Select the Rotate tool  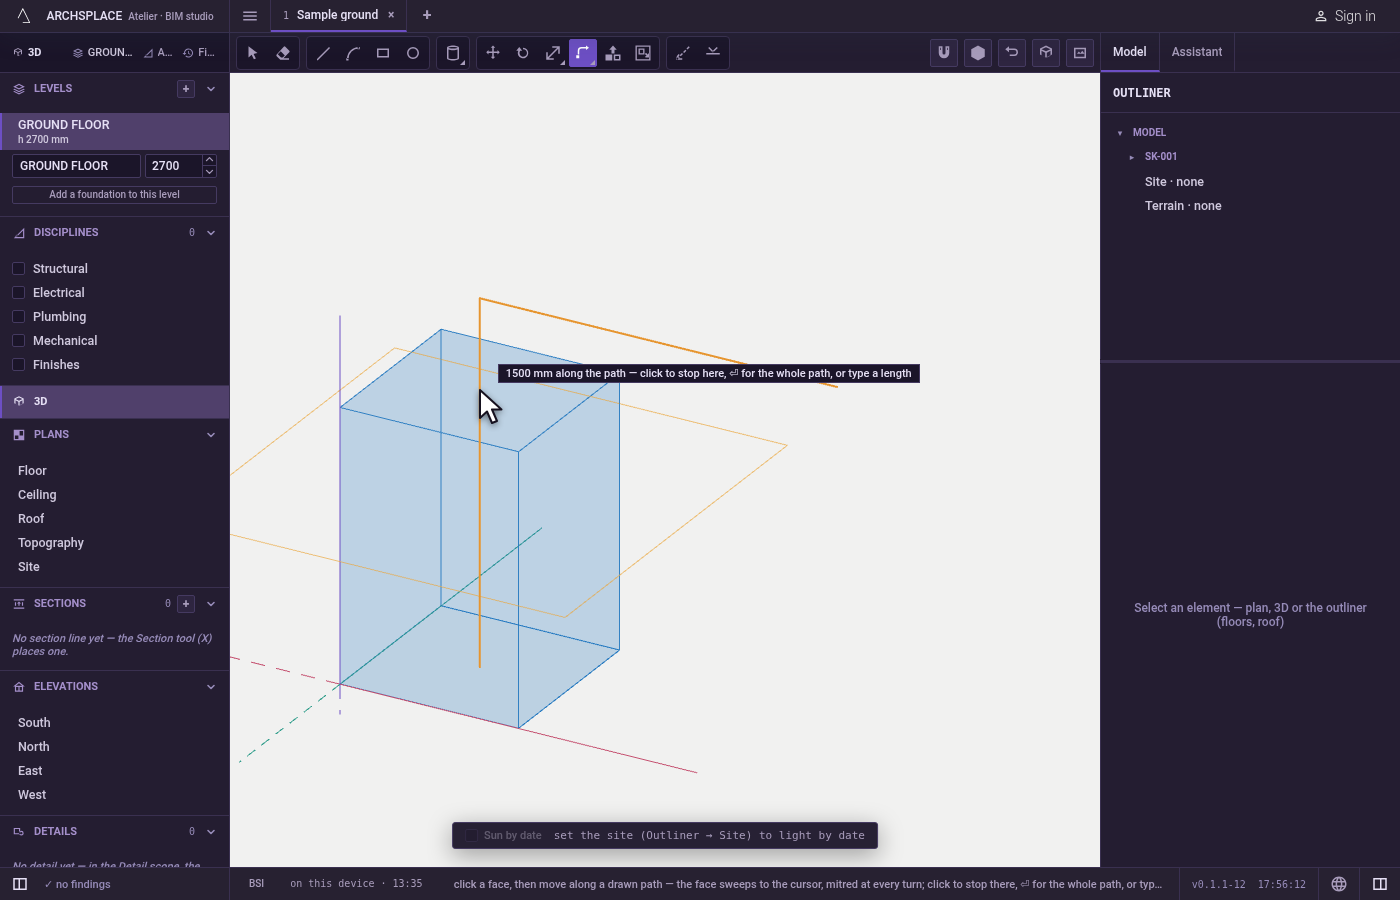[x=523, y=53]
